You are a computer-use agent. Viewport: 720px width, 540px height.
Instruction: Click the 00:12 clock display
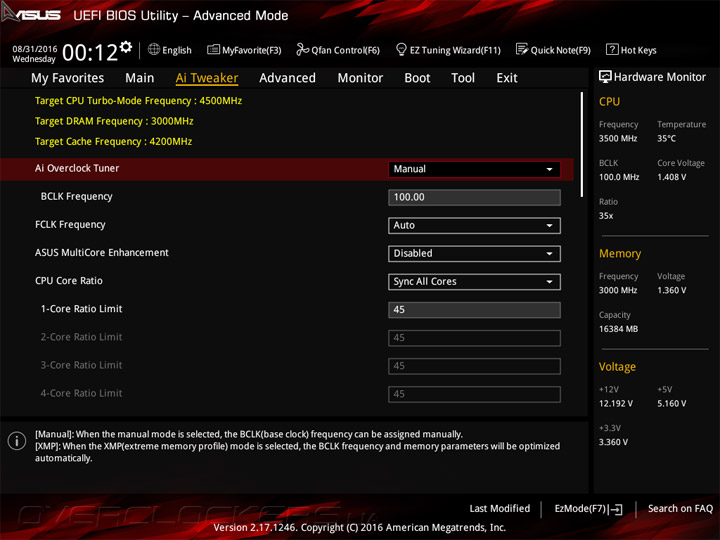point(90,52)
